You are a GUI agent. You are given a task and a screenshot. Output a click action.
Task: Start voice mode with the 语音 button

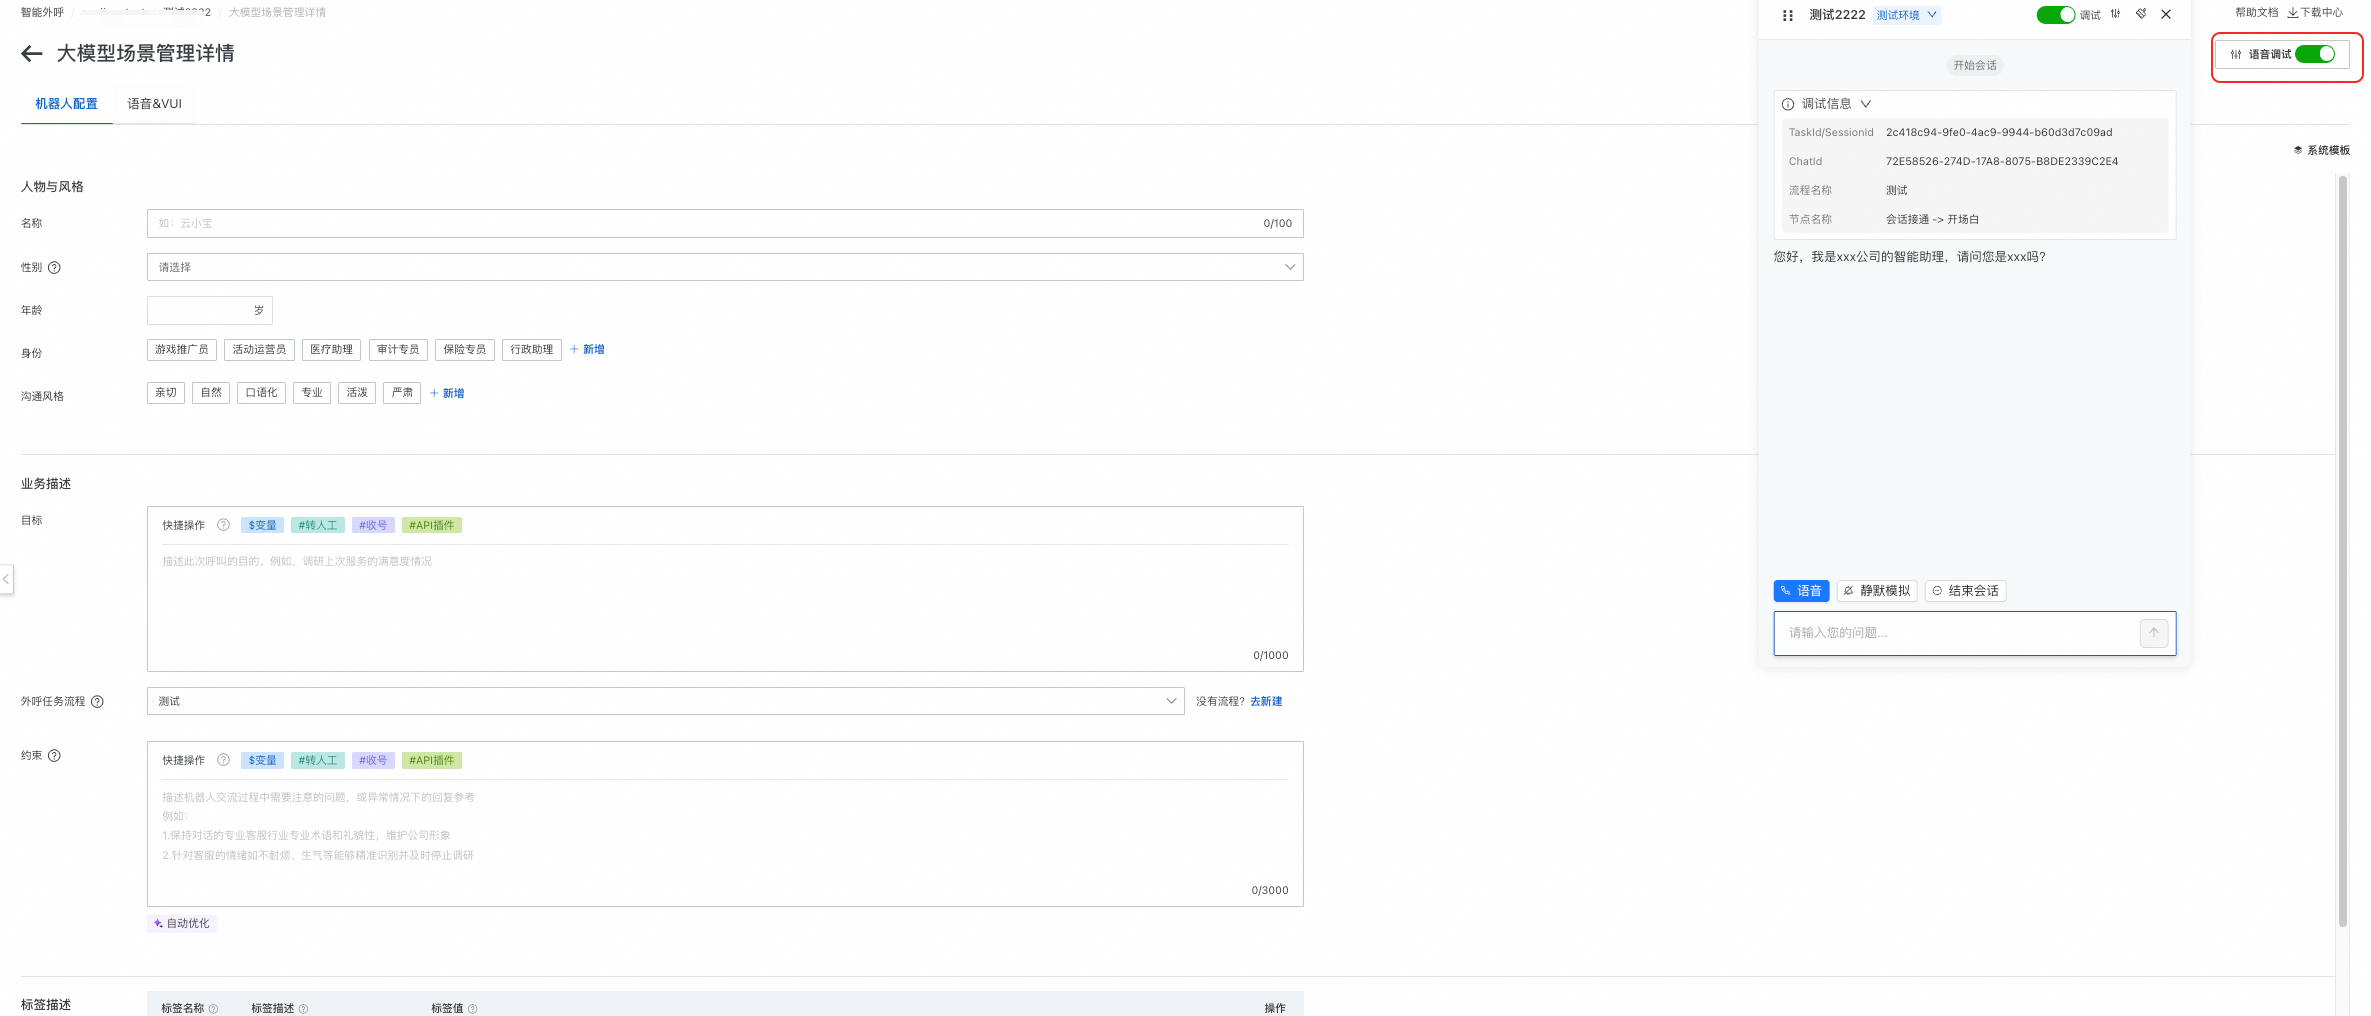click(x=1801, y=591)
